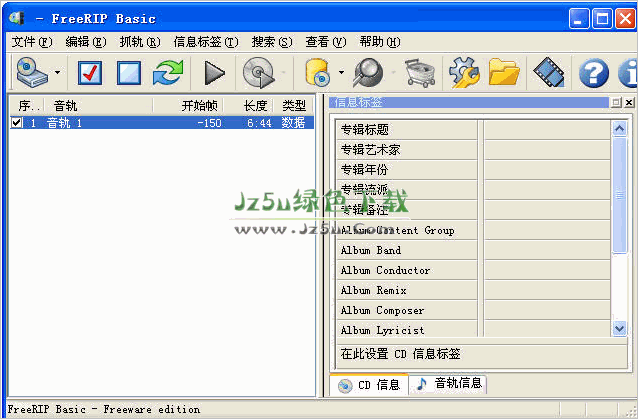Open the CD drive dropdown arrow
638x419 pixels.
(57, 73)
